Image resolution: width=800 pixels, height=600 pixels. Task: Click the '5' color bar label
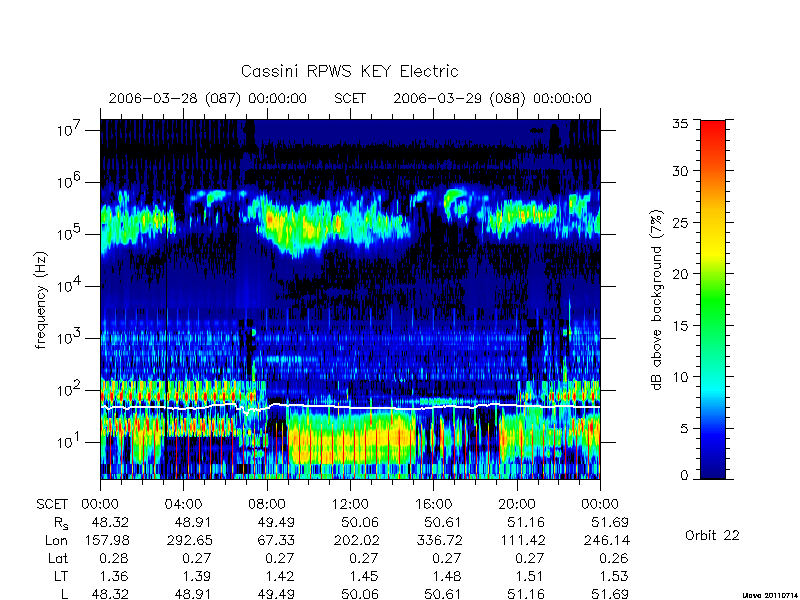pyautogui.click(x=684, y=428)
